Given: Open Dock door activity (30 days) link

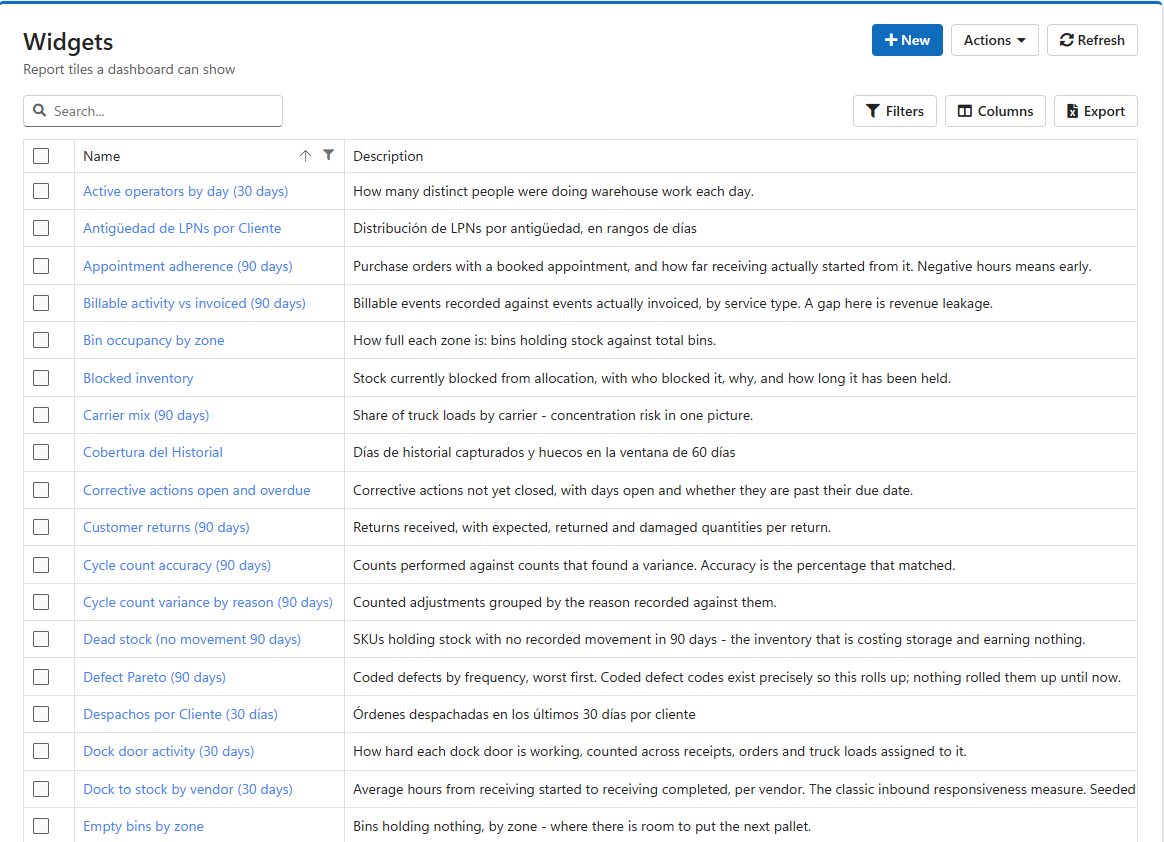Looking at the screenshot, I should coord(169,751).
